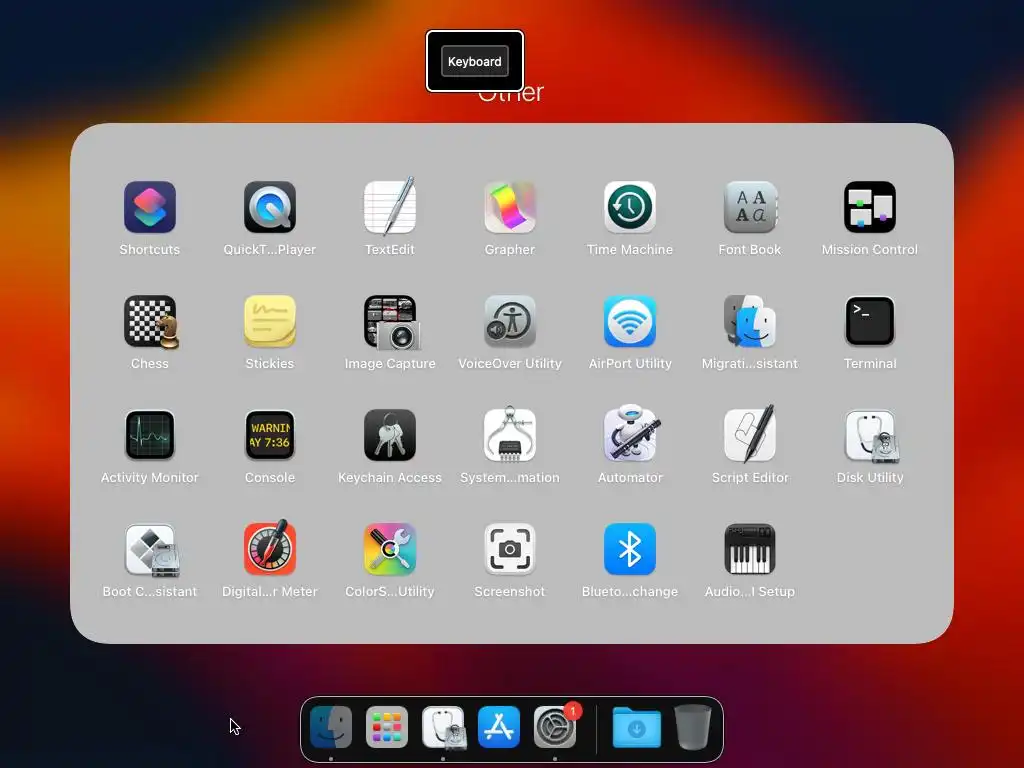The image size is (1024, 768).
Task: Open Migration Assistant
Action: click(750, 321)
